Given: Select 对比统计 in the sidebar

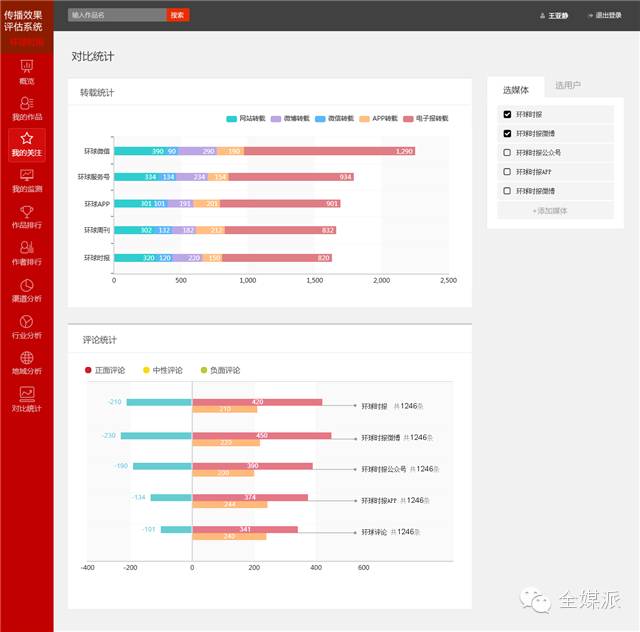Looking at the screenshot, I should tap(26, 399).
